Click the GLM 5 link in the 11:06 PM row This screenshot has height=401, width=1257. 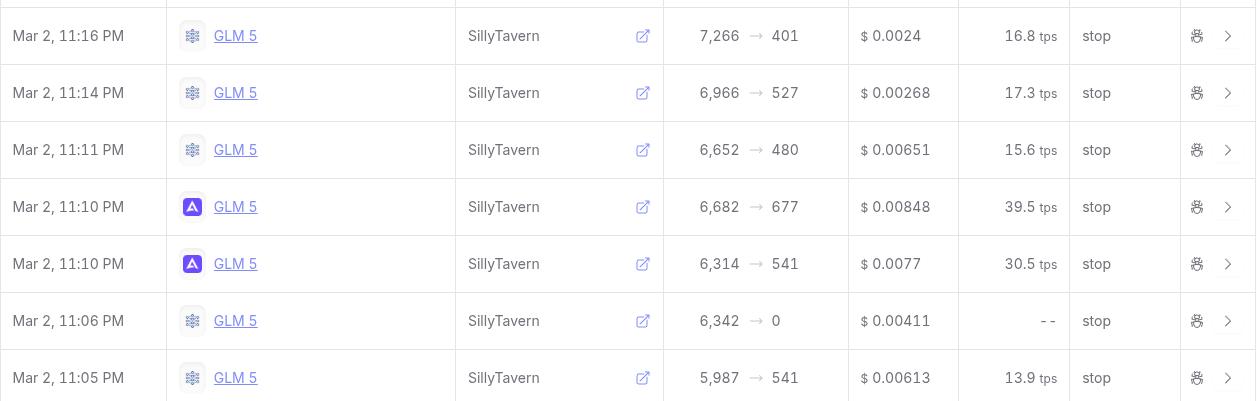[x=235, y=321]
